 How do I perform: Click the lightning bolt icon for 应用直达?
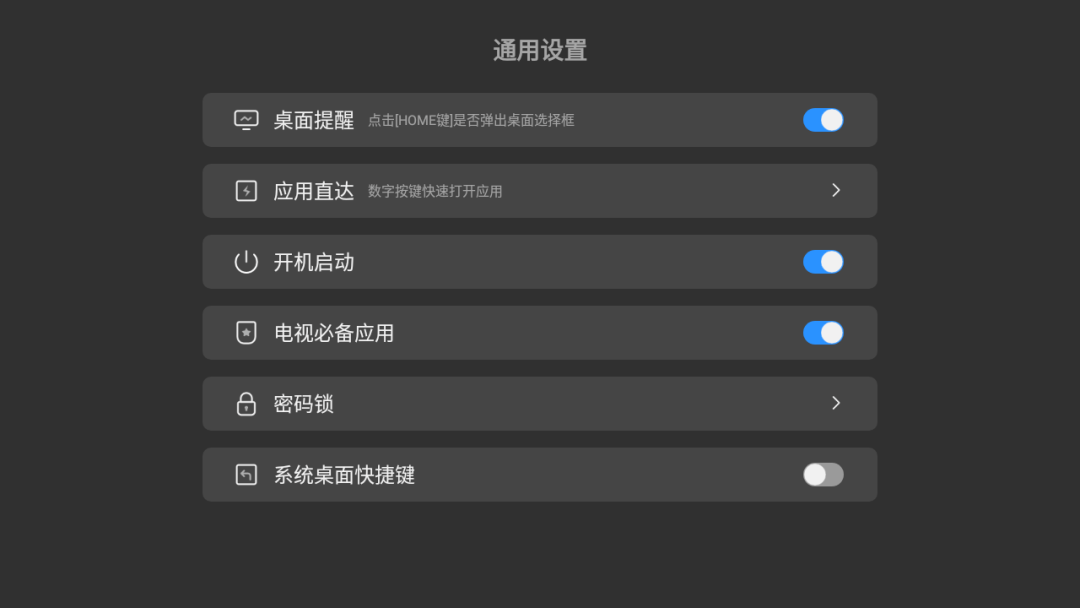point(246,191)
